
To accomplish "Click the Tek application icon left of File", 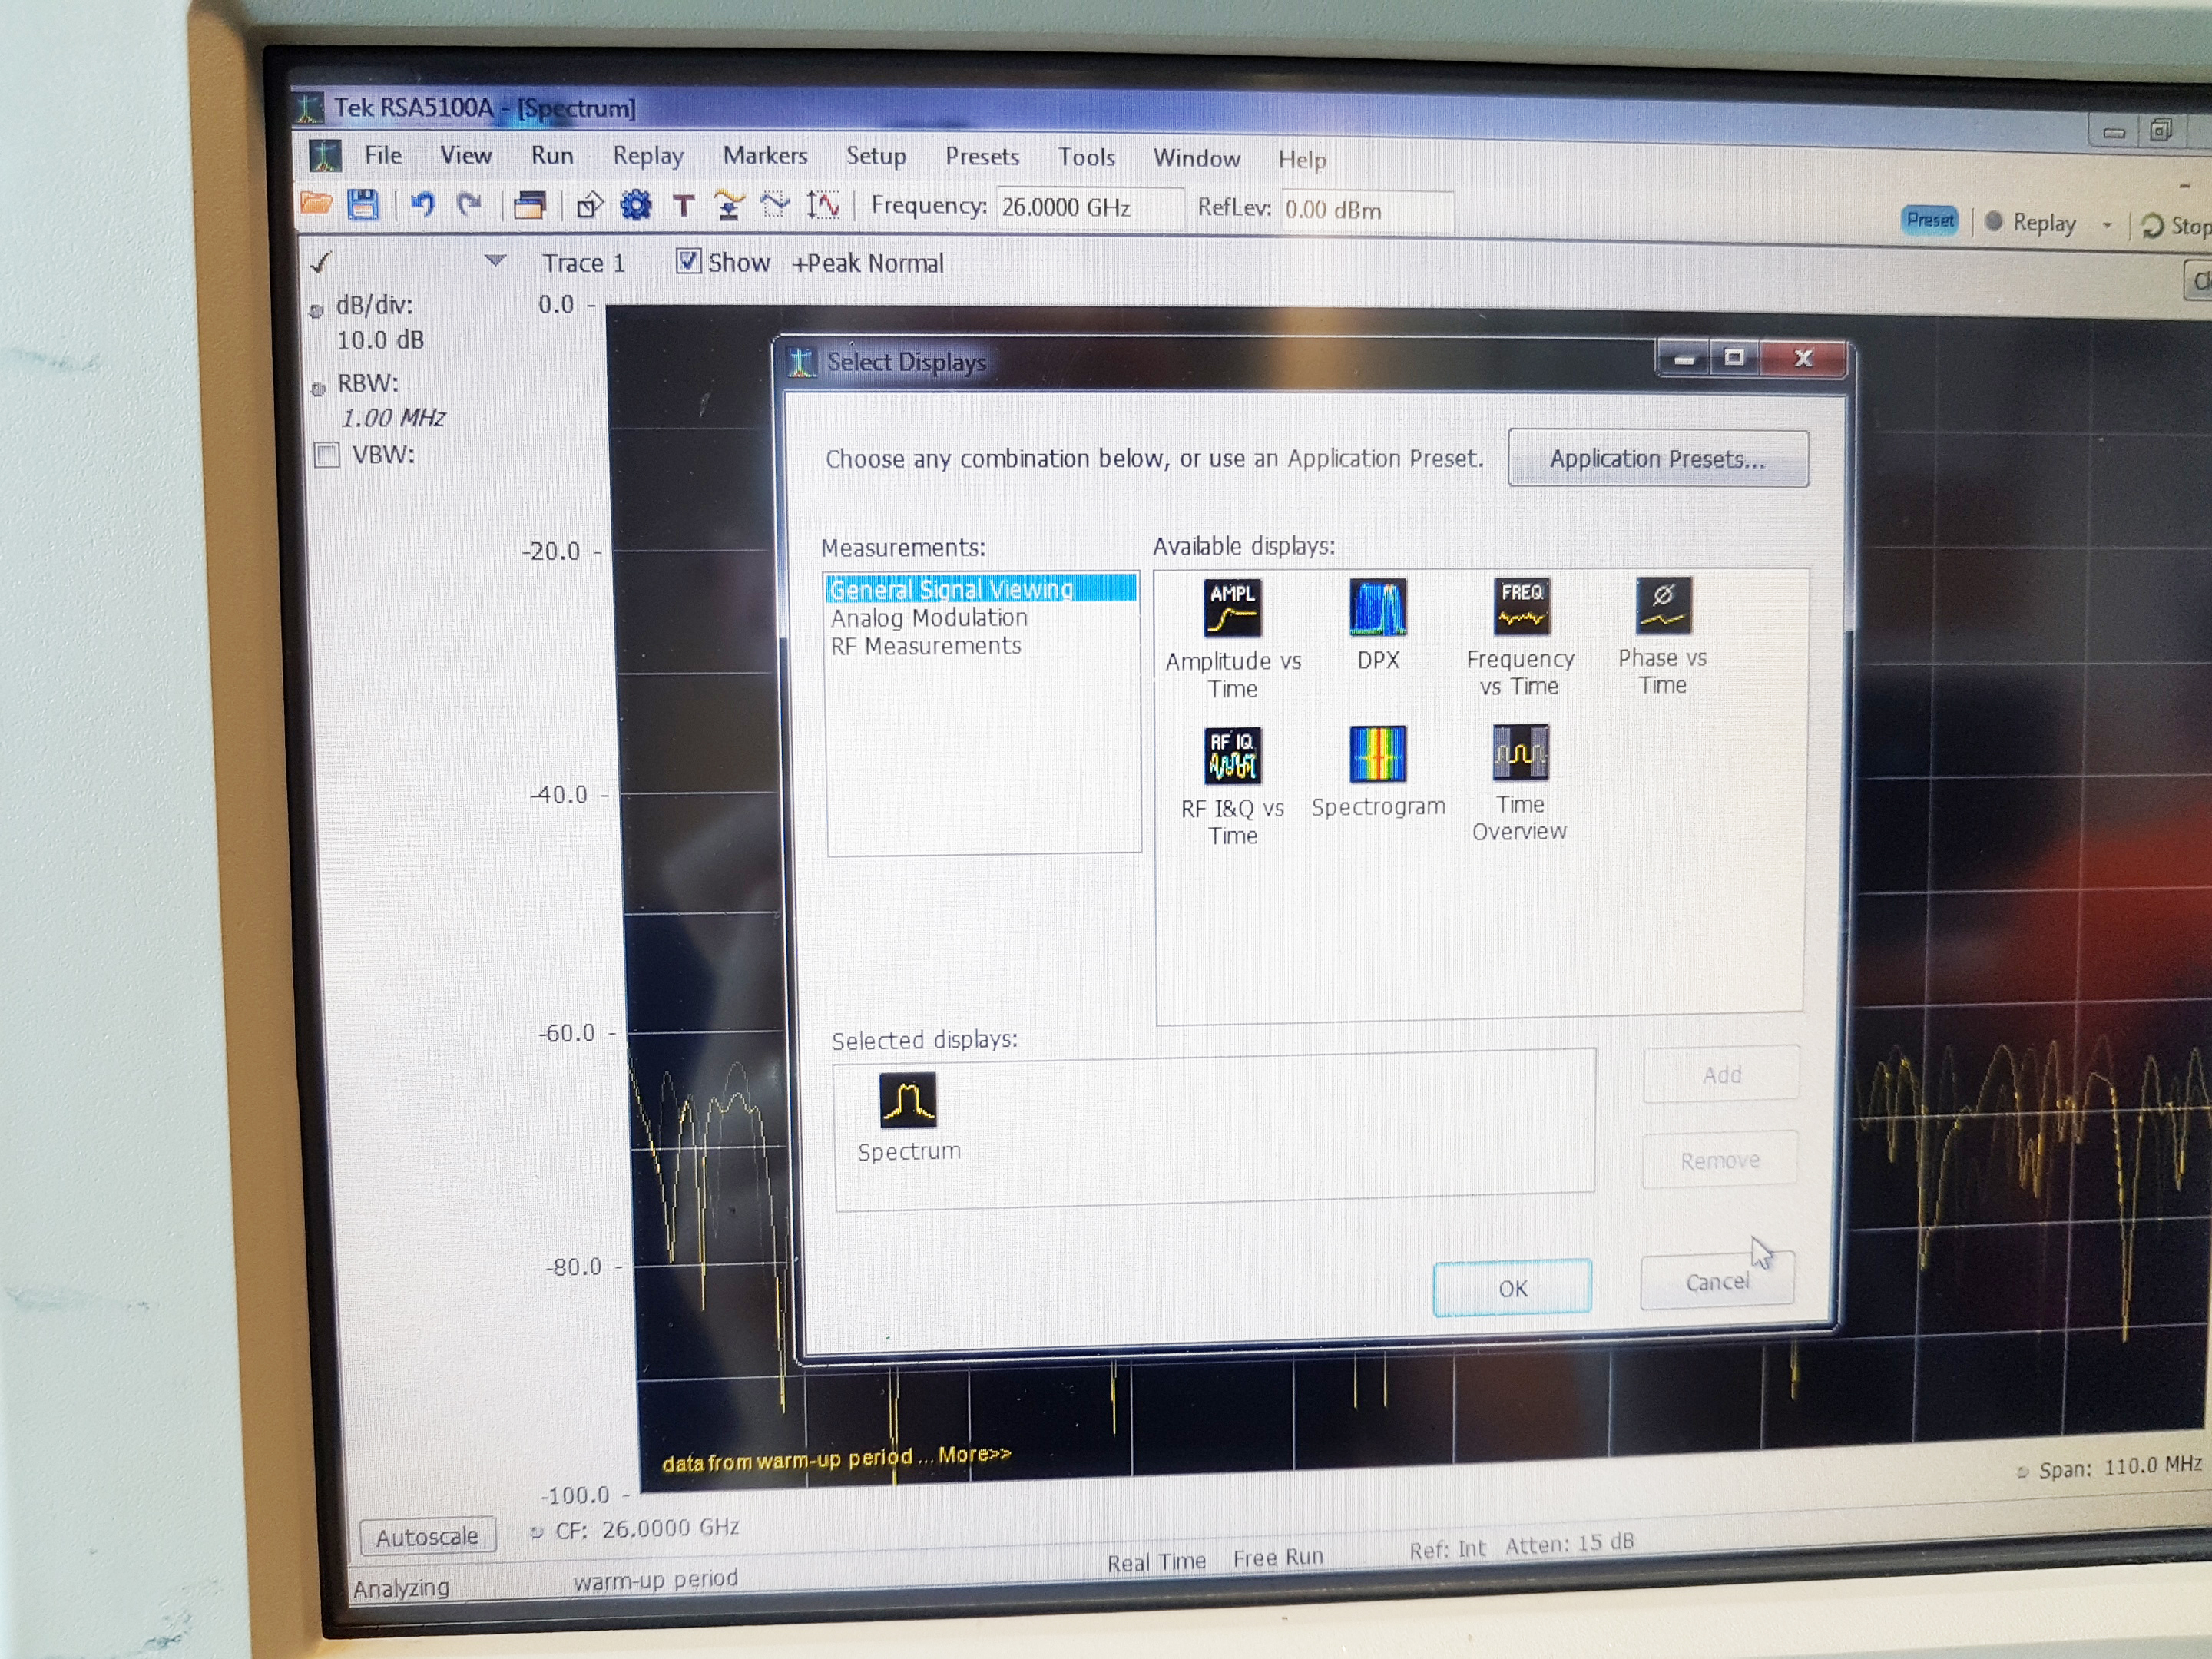I will tap(324, 155).
